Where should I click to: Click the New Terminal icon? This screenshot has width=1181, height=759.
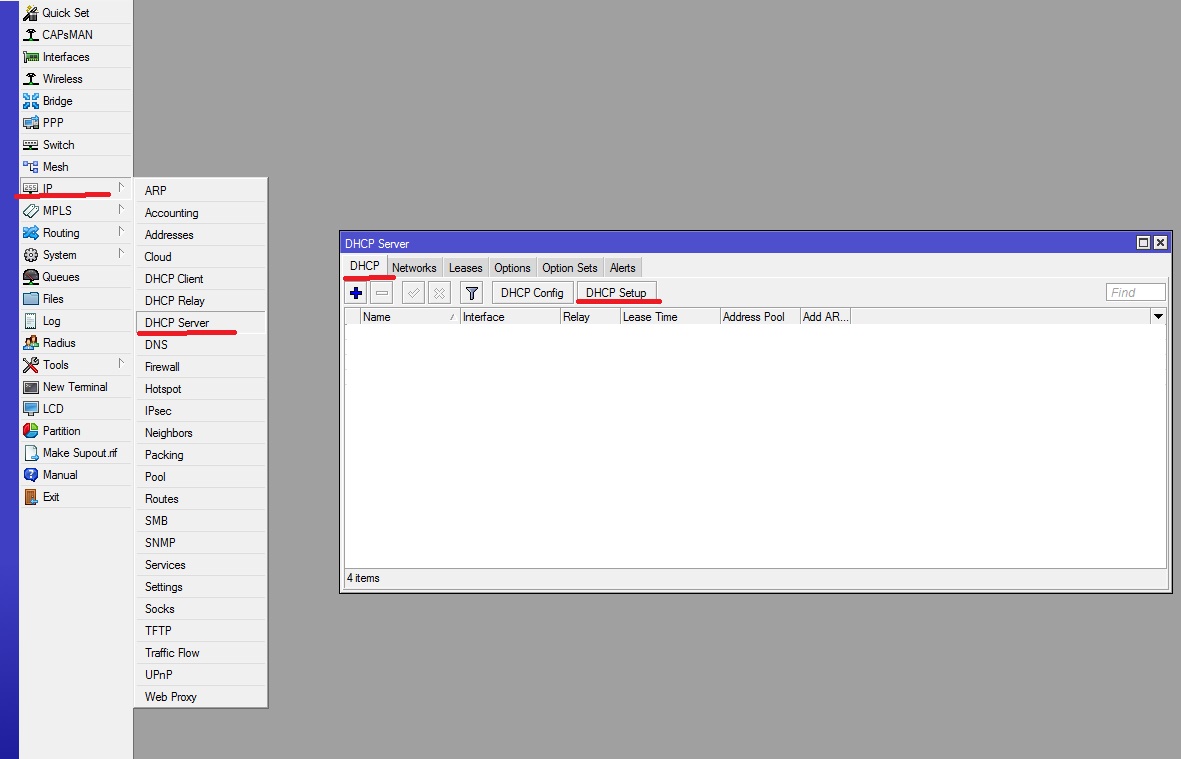[x=31, y=387]
